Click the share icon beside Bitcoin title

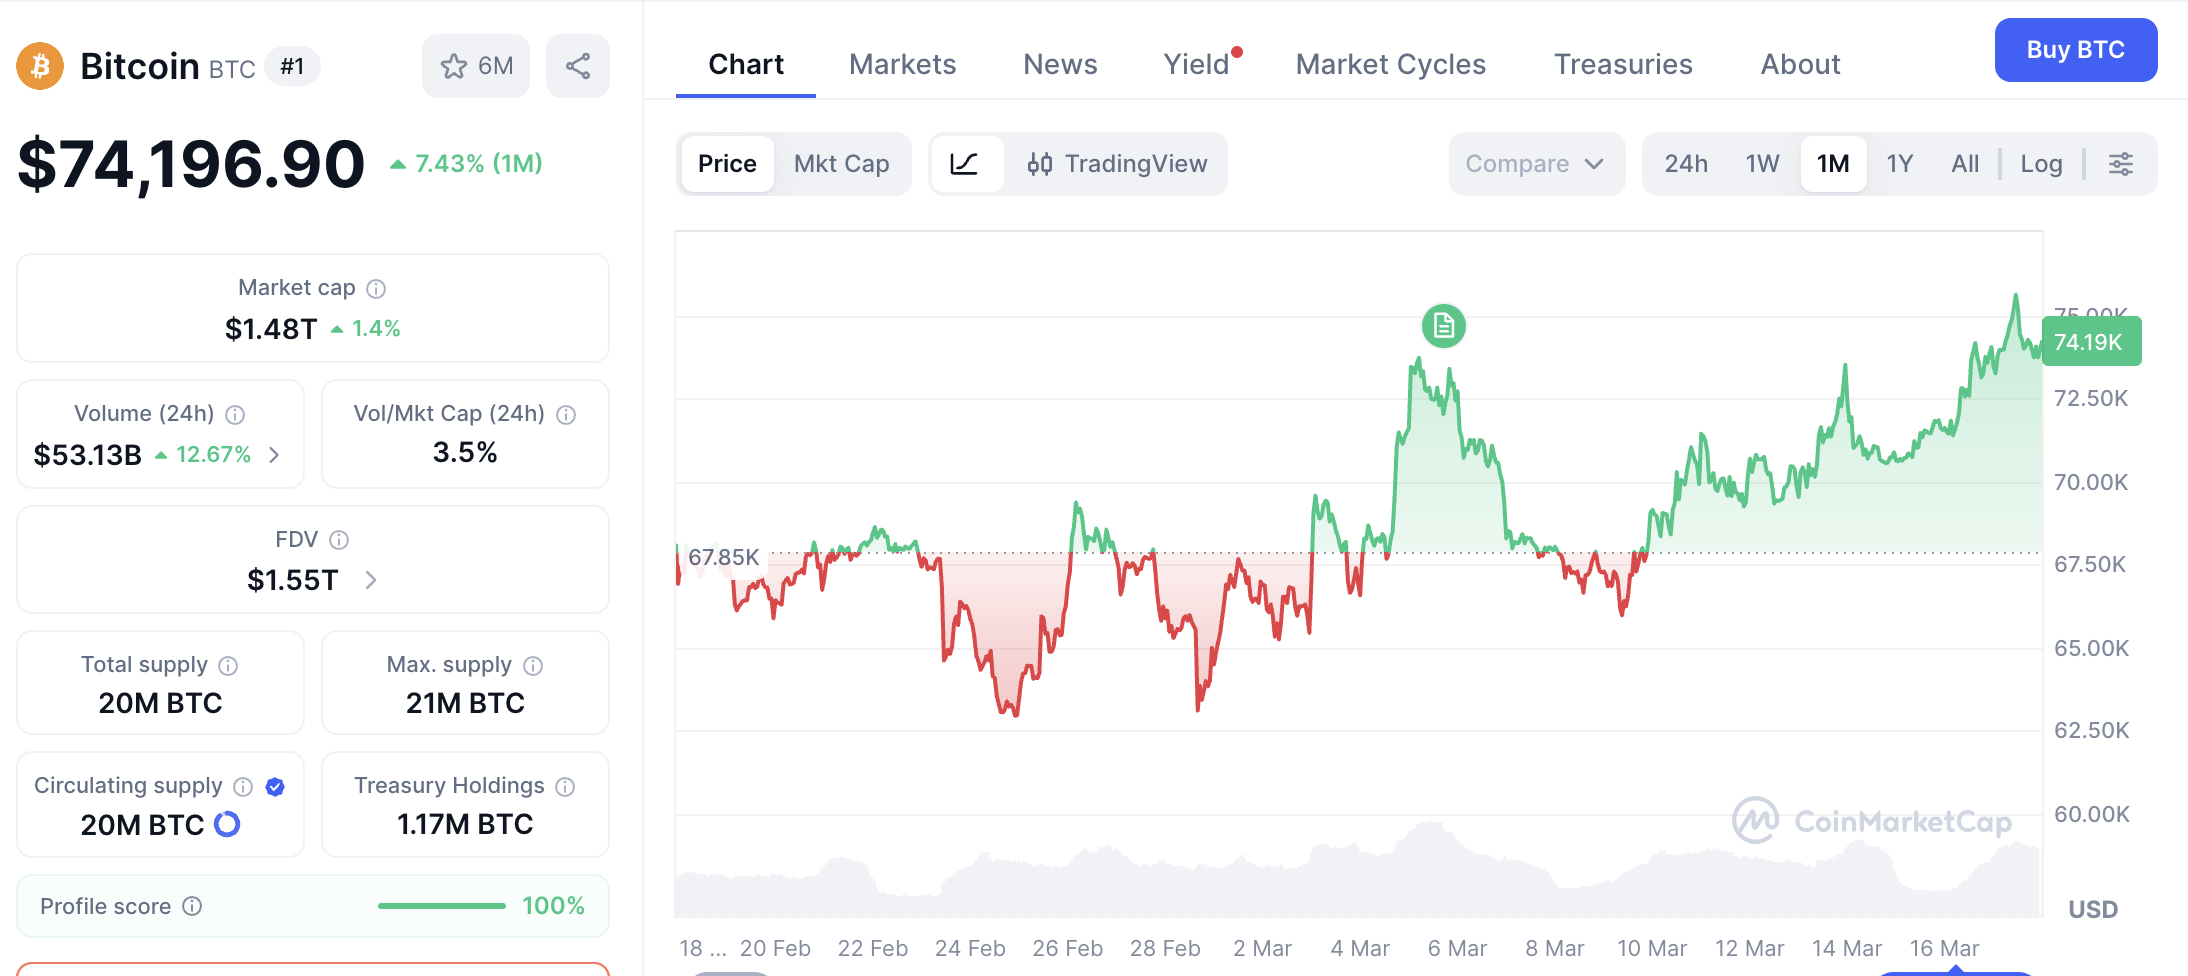(578, 66)
